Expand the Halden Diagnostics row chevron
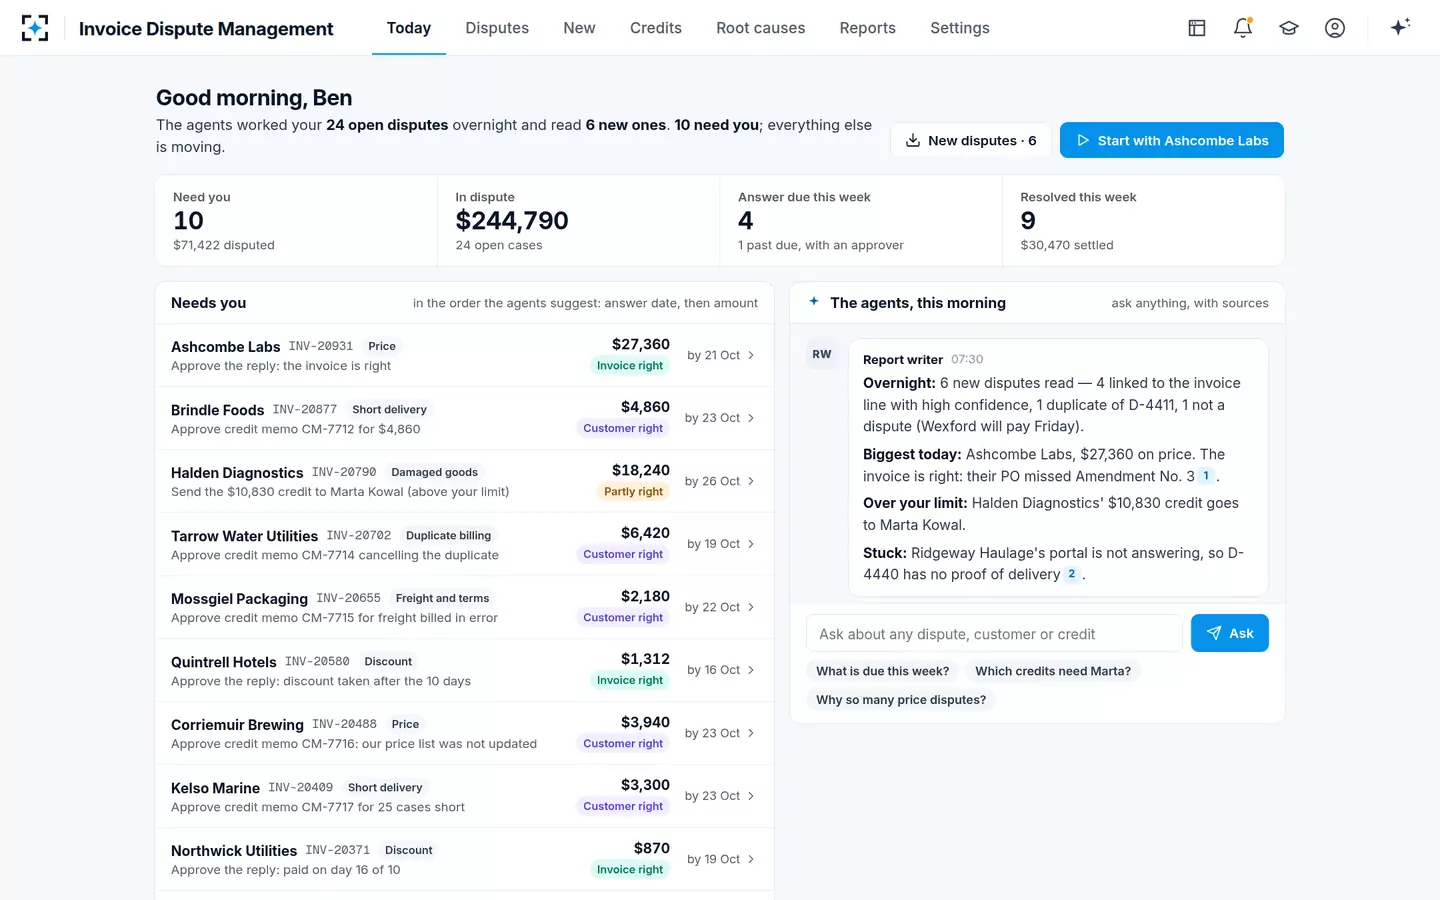 click(x=751, y=481)
